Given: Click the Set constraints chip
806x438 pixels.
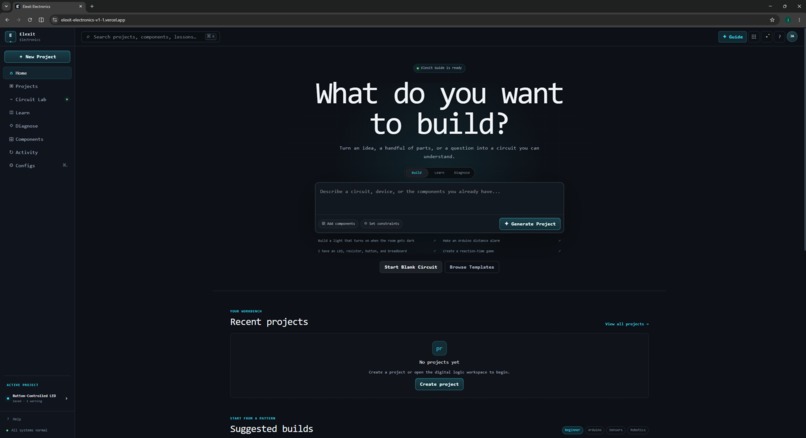Looking at the screenshot, I should (x=381, y=224).
